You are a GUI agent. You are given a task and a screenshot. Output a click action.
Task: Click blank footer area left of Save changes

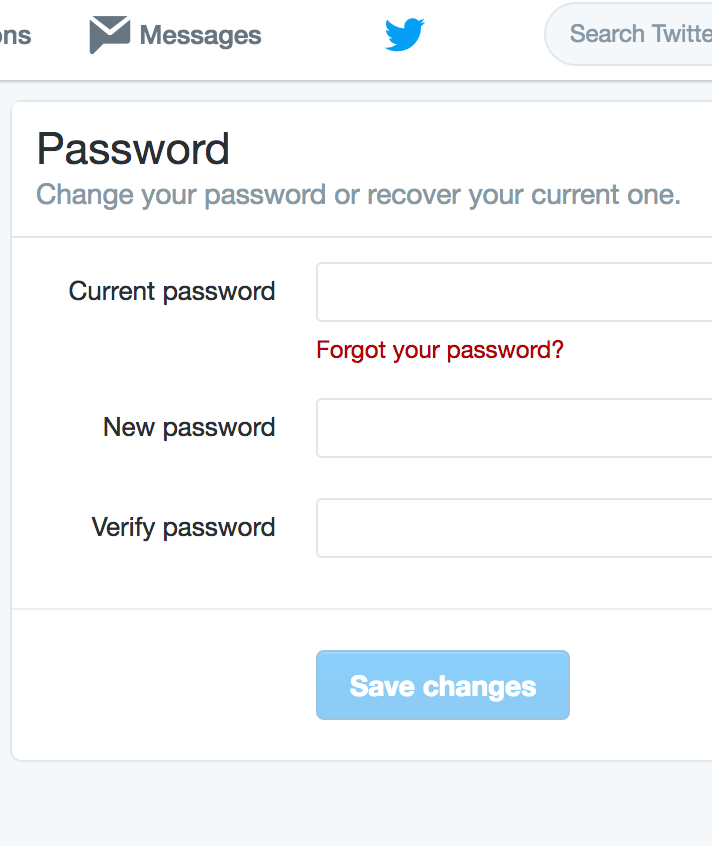tap(162, 685)
